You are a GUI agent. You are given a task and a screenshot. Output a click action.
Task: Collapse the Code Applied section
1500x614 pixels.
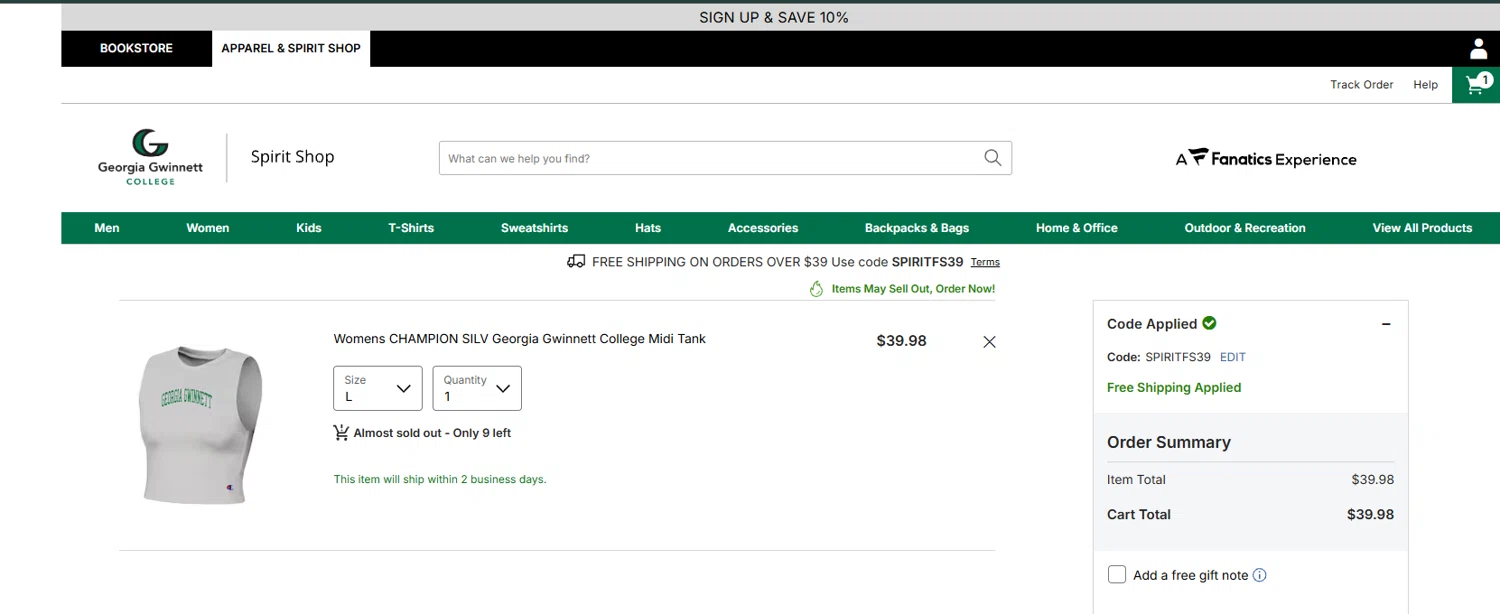click(x=1386, y=324)
